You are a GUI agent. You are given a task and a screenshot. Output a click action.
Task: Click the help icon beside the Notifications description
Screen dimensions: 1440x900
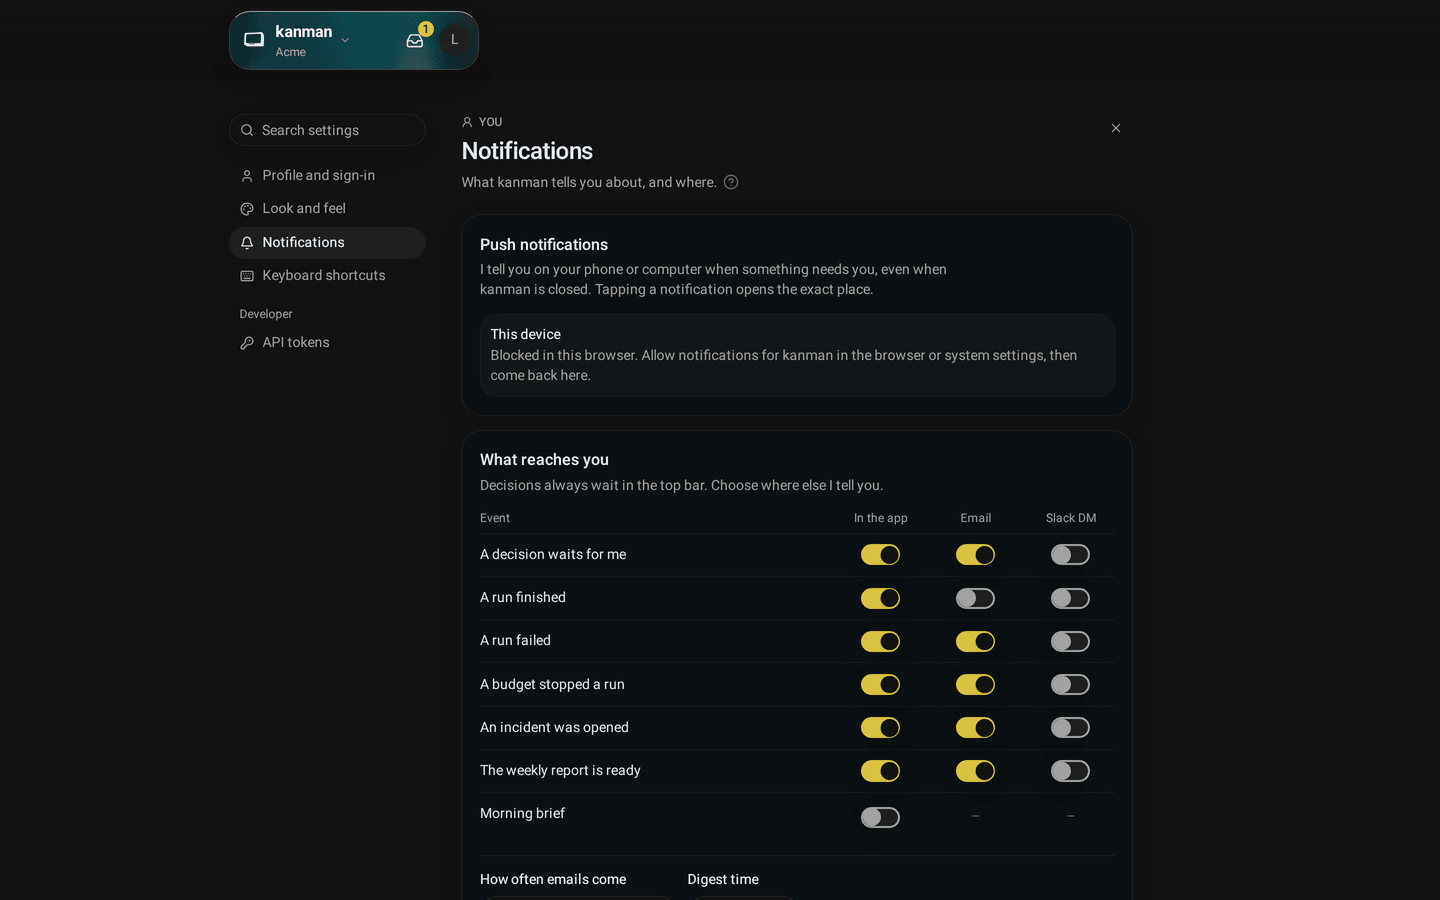(x=731, y=182)
